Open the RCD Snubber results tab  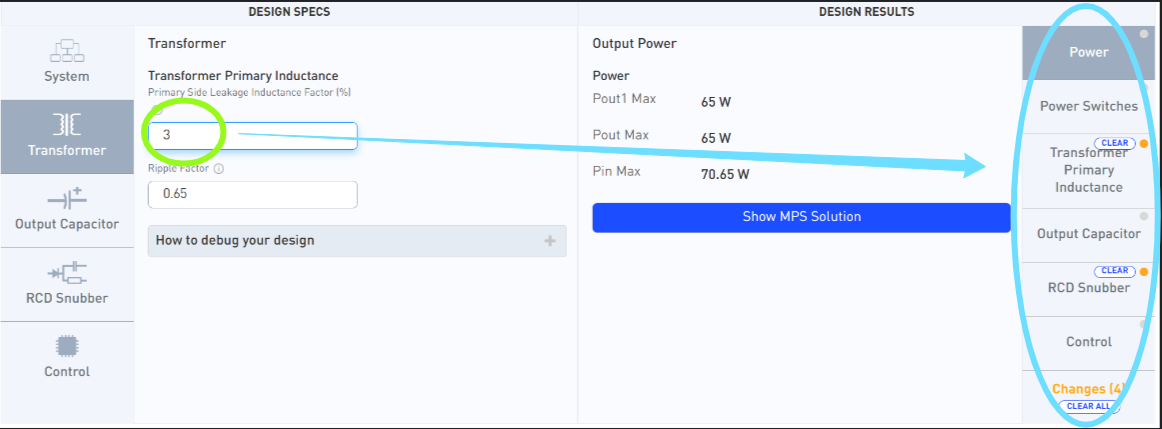coord(1088,288)
